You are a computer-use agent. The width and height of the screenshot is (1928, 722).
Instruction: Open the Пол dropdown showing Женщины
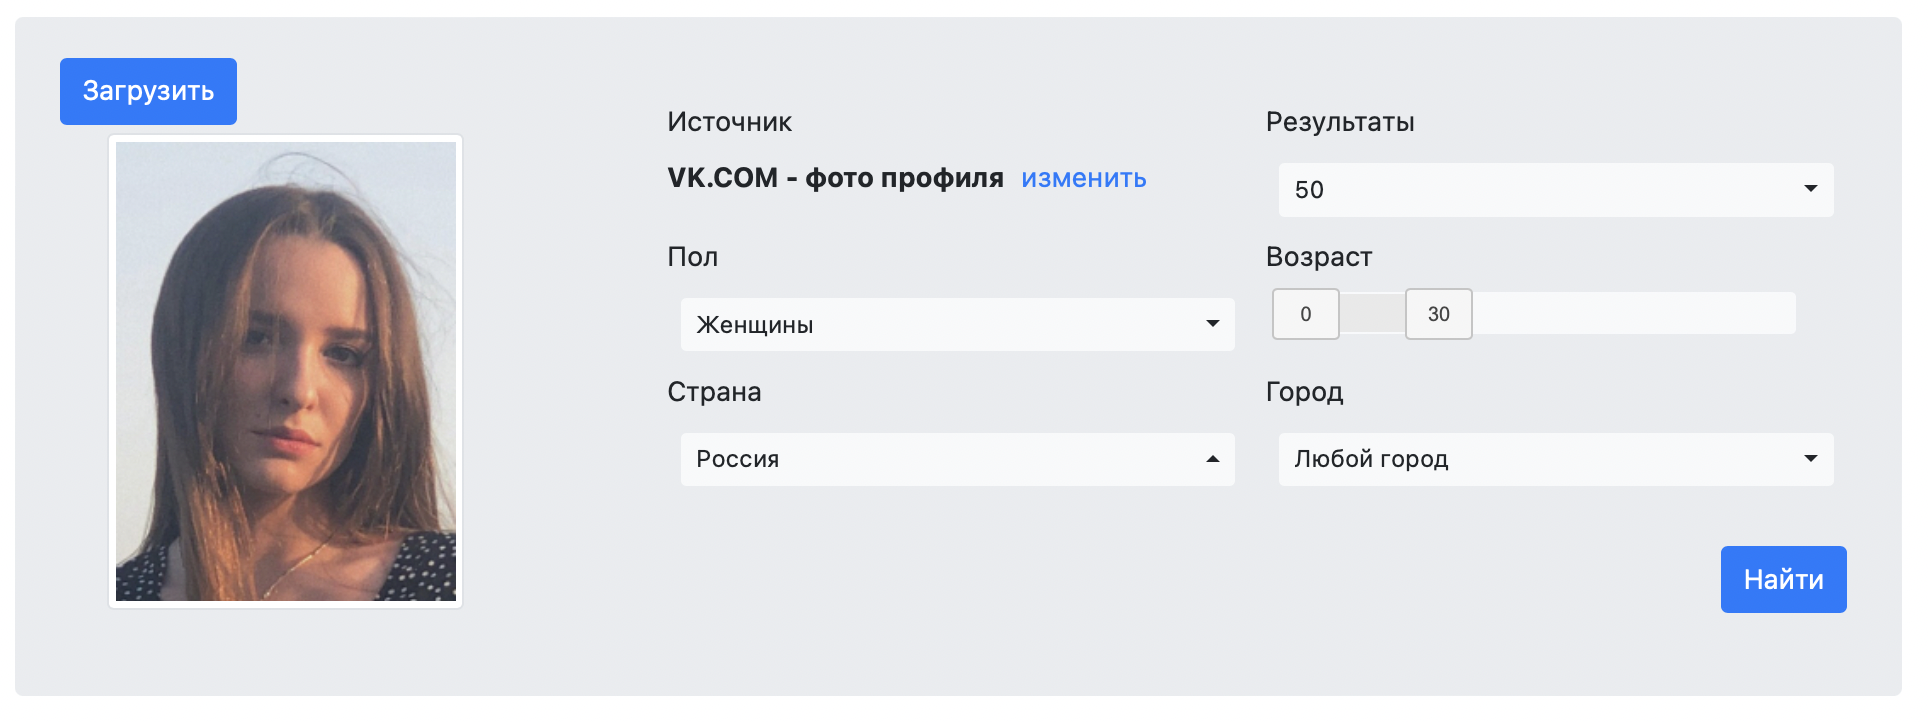[958, 325]
